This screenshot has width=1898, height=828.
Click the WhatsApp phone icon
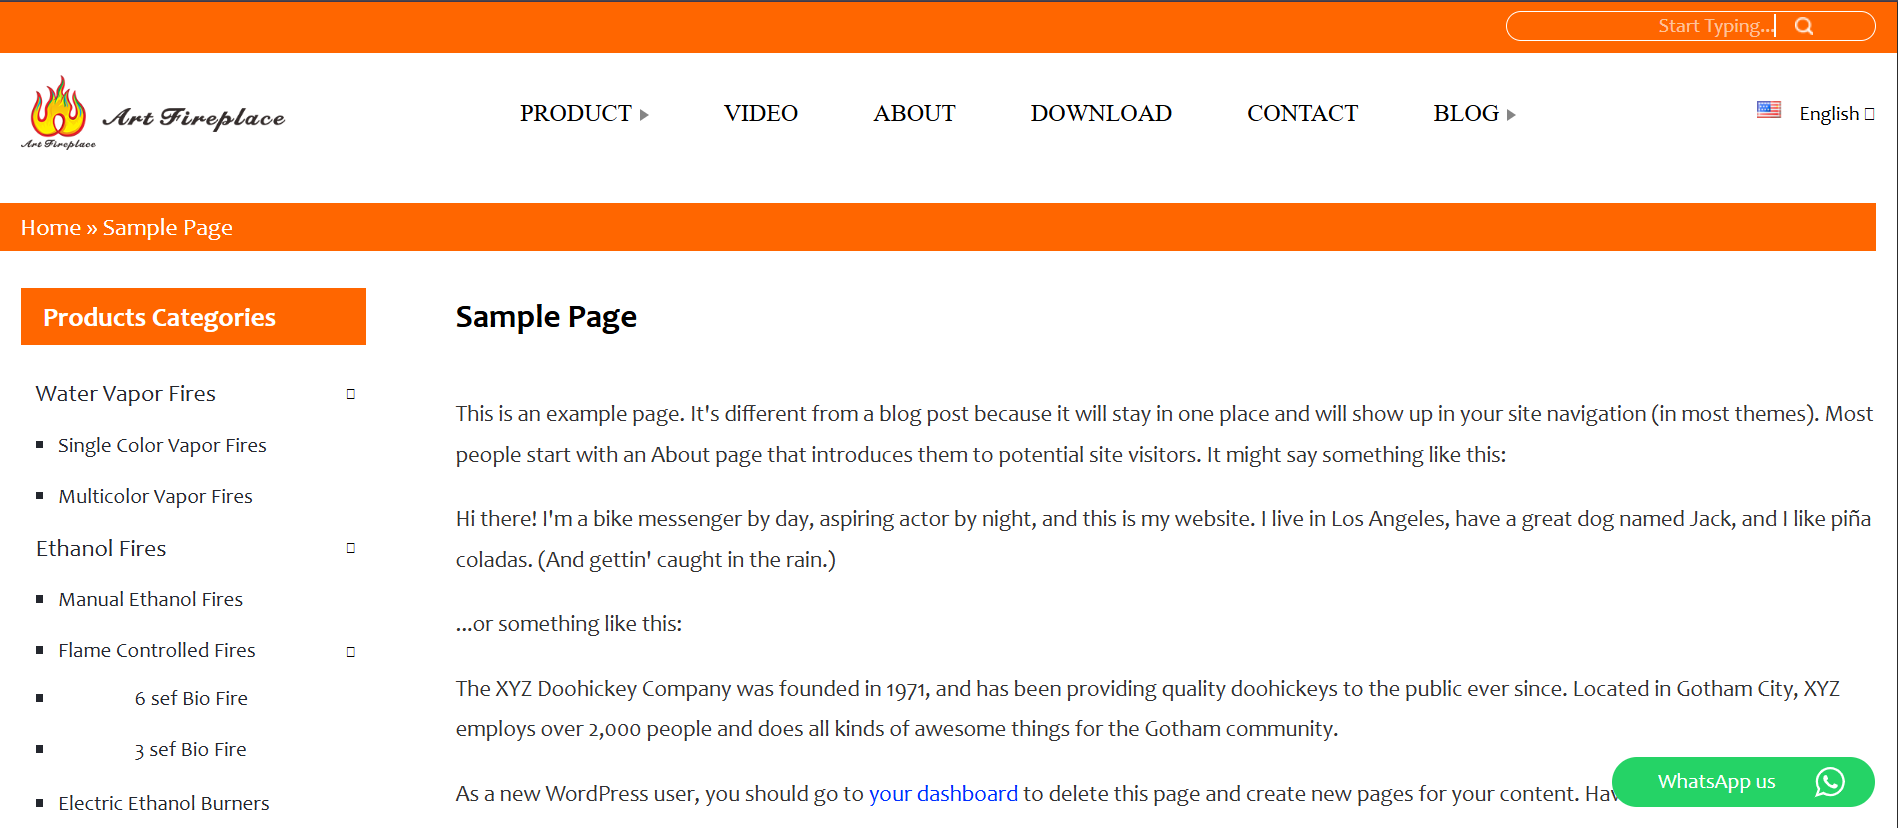pos(1829,782)
